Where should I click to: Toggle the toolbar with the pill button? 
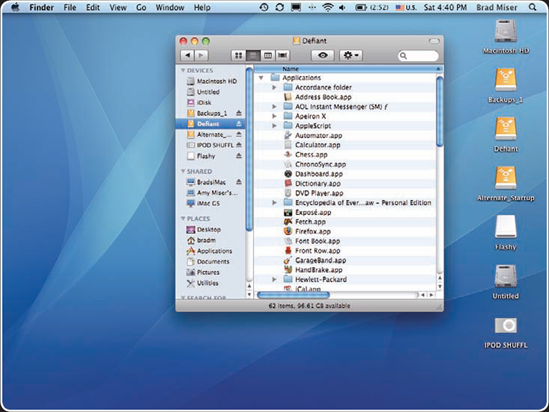click(434, 41)
